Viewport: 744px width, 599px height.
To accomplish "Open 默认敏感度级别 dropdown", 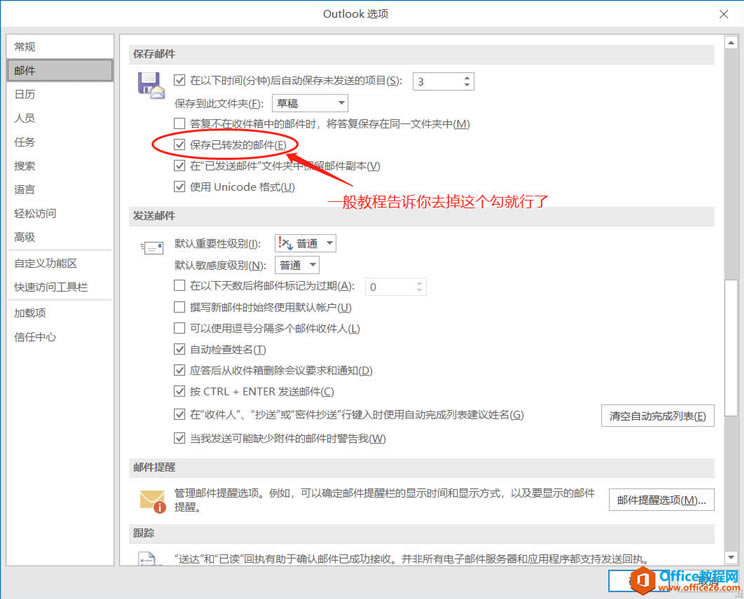I will point(297,265).
